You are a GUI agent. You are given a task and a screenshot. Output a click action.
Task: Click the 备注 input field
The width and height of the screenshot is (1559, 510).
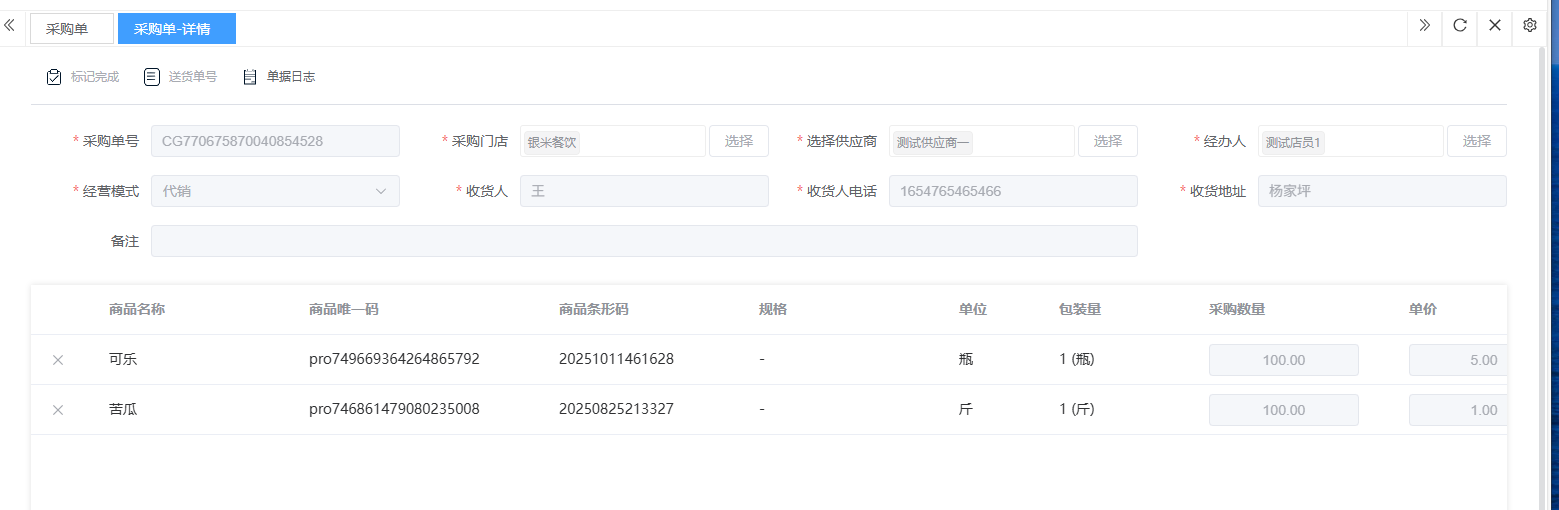click(643, 241)
